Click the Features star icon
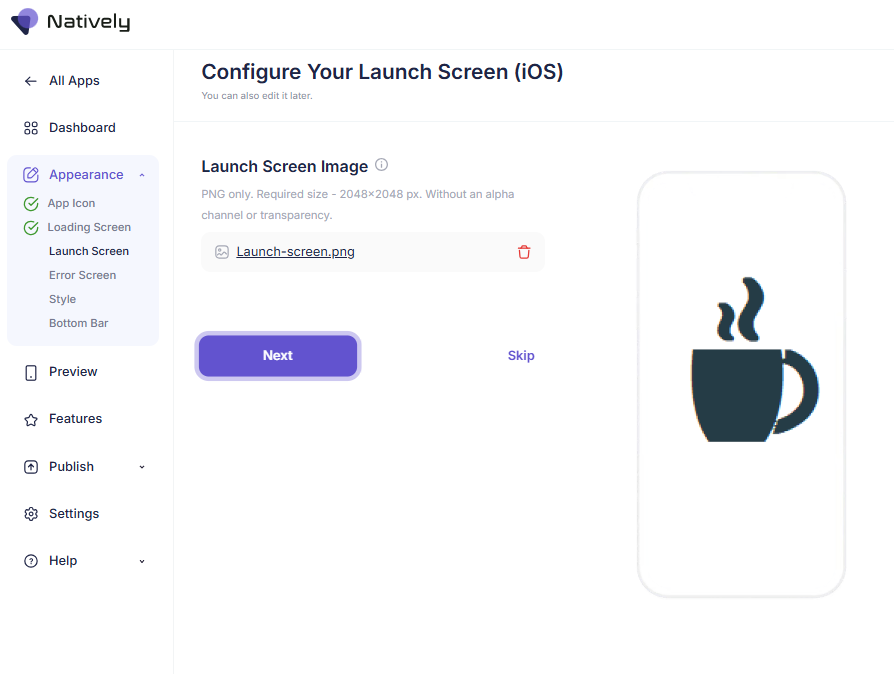Screen dimensions: 894x674 pos(31,419)
